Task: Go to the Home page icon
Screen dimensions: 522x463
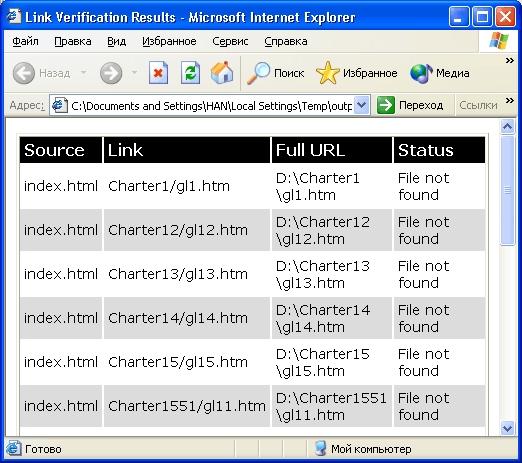Action: click(x=222, y=72)
